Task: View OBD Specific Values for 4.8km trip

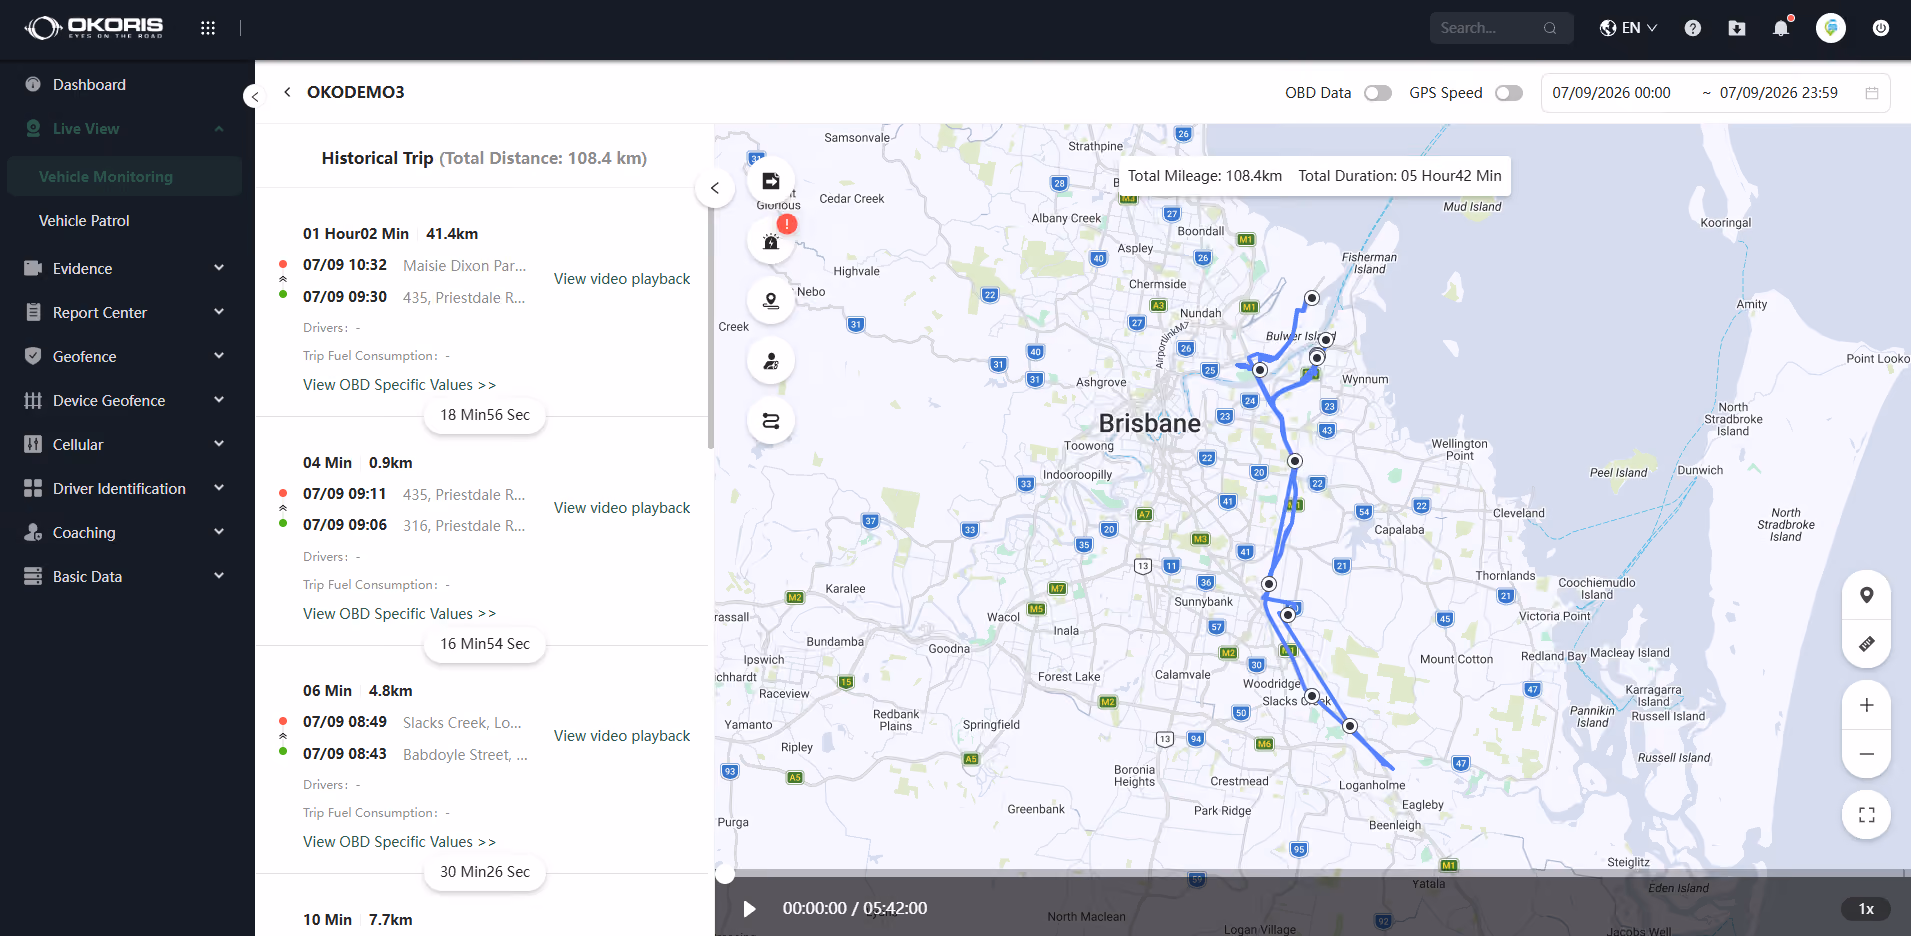Action: (x=399, y=841)
